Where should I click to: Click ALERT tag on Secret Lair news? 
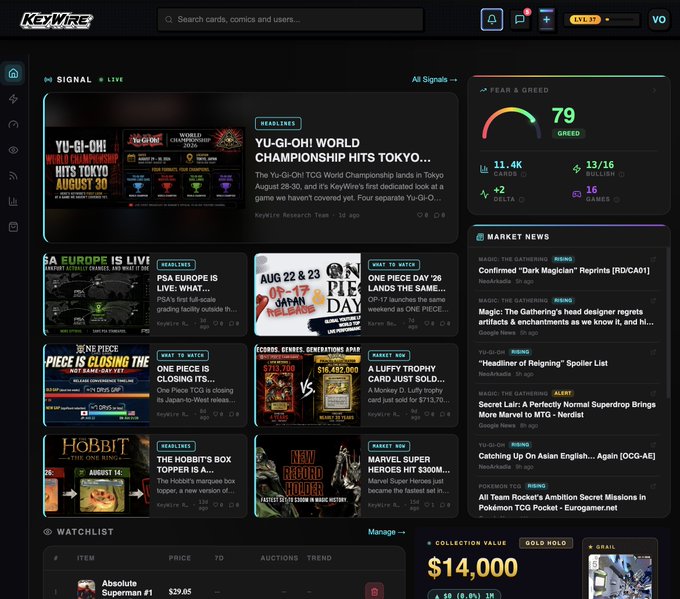(562, 393)
